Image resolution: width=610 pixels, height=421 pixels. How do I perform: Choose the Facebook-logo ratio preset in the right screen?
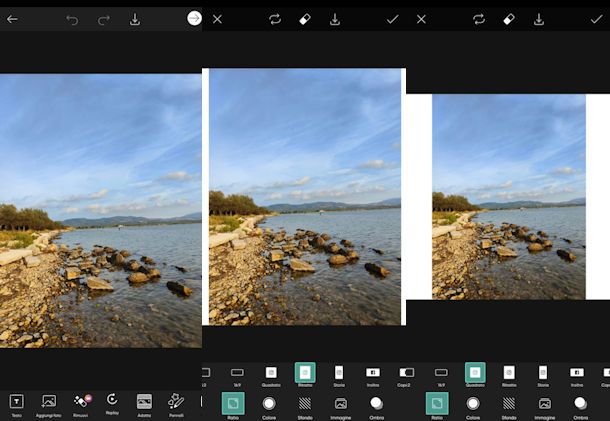(x=577, y=375)
